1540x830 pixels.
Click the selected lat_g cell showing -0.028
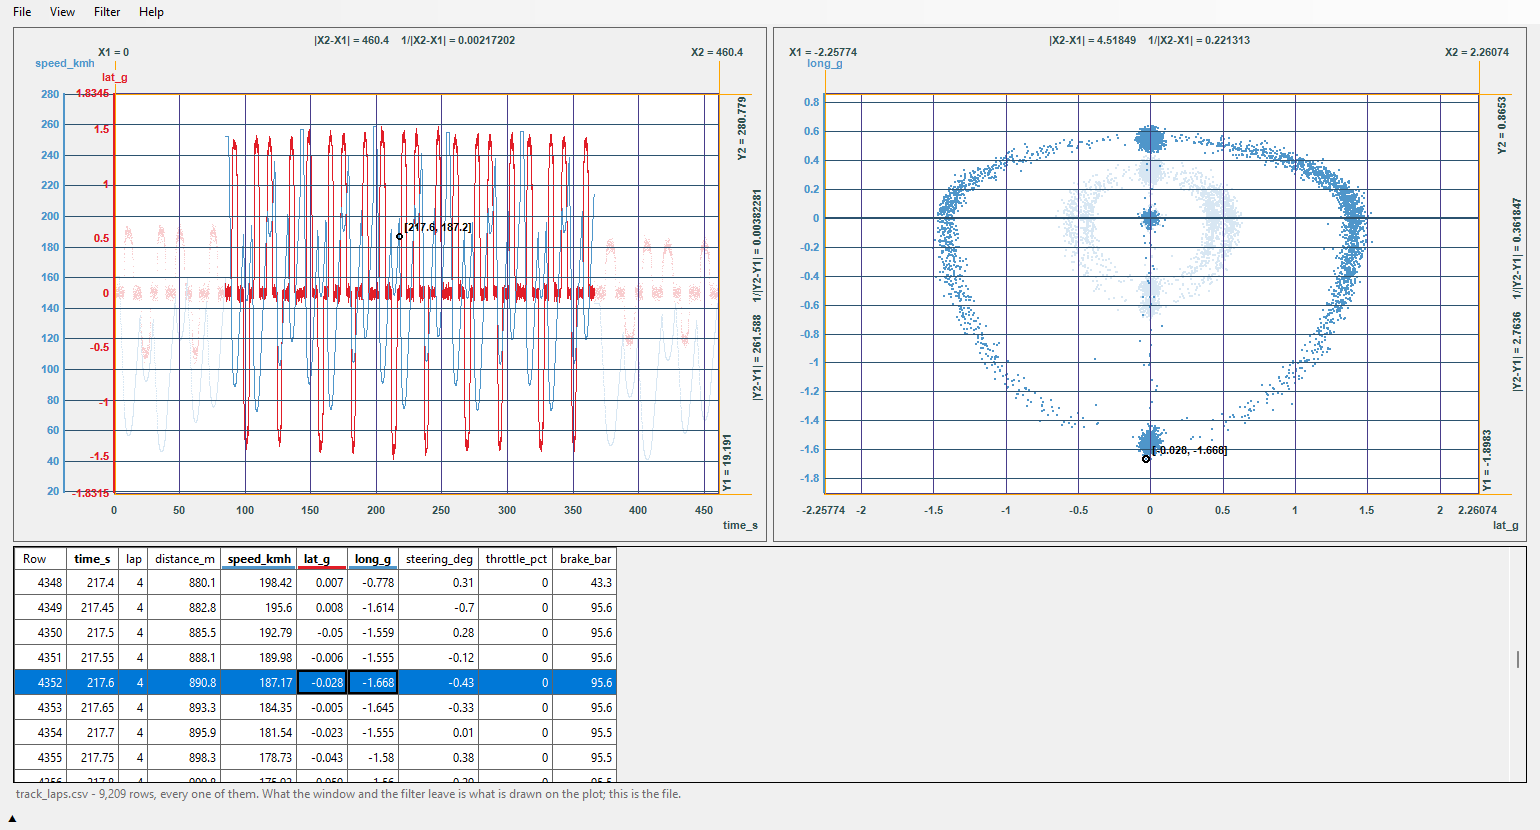click(322, 683)
